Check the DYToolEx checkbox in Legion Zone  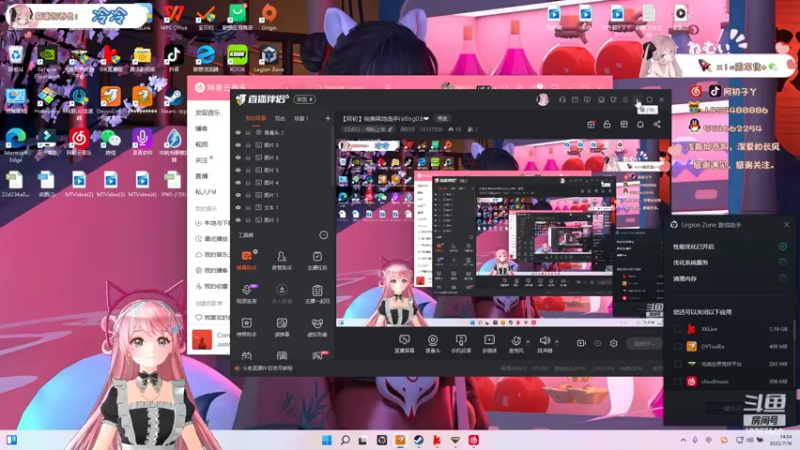[678, 346]
